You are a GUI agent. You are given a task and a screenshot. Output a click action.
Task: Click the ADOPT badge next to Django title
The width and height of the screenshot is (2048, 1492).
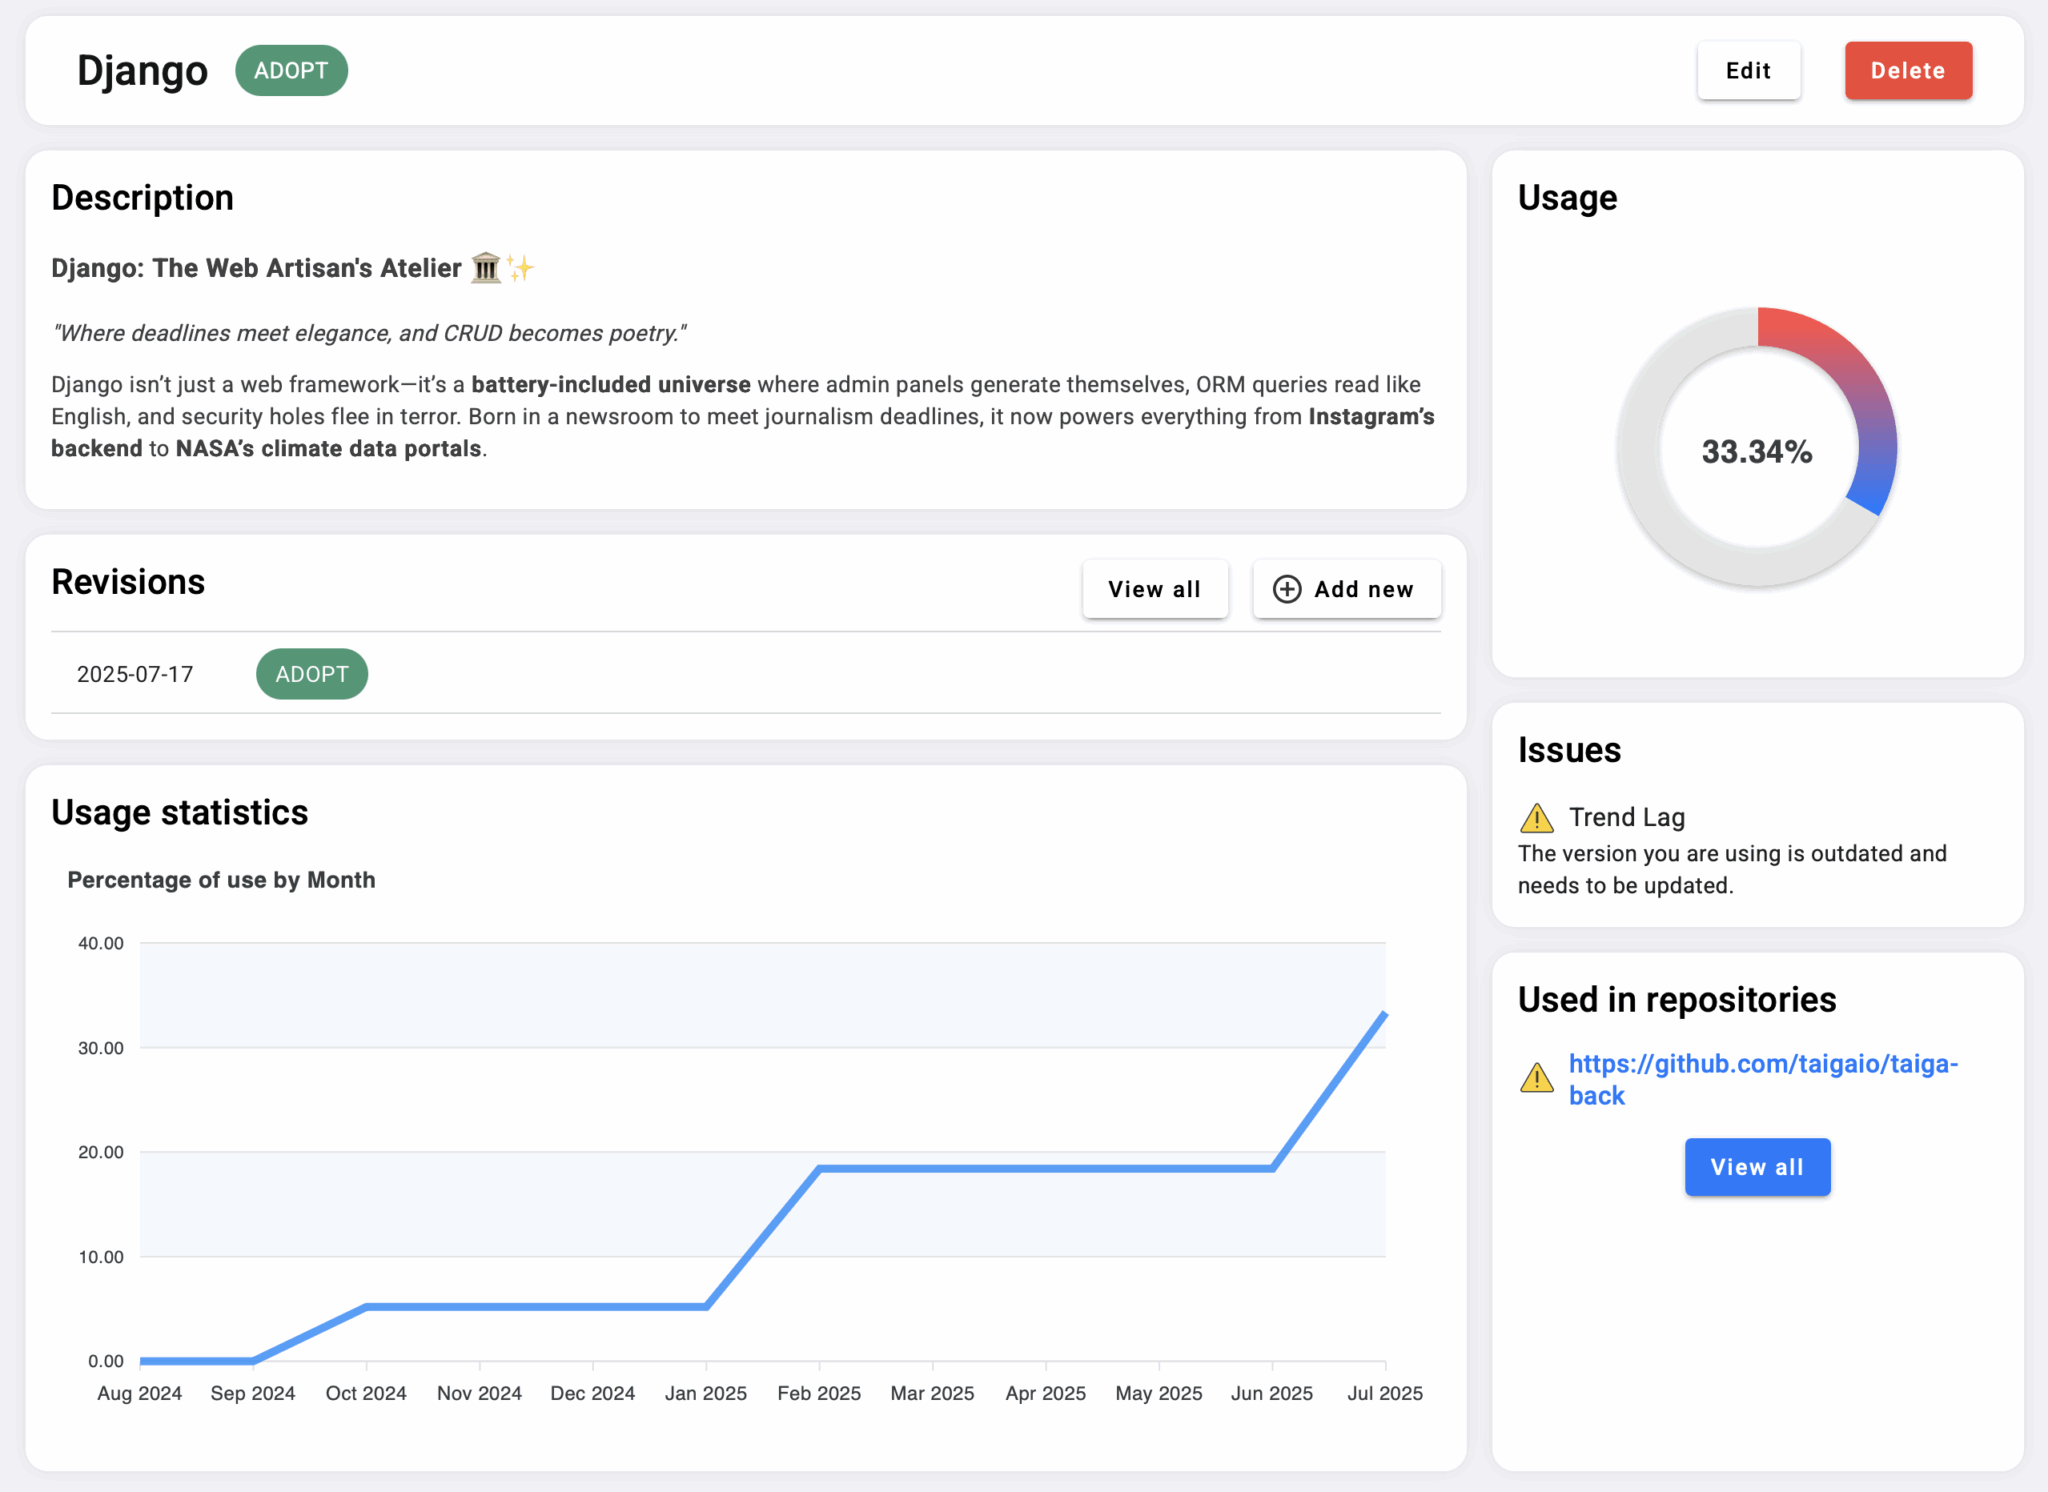(x=291, y=71)
